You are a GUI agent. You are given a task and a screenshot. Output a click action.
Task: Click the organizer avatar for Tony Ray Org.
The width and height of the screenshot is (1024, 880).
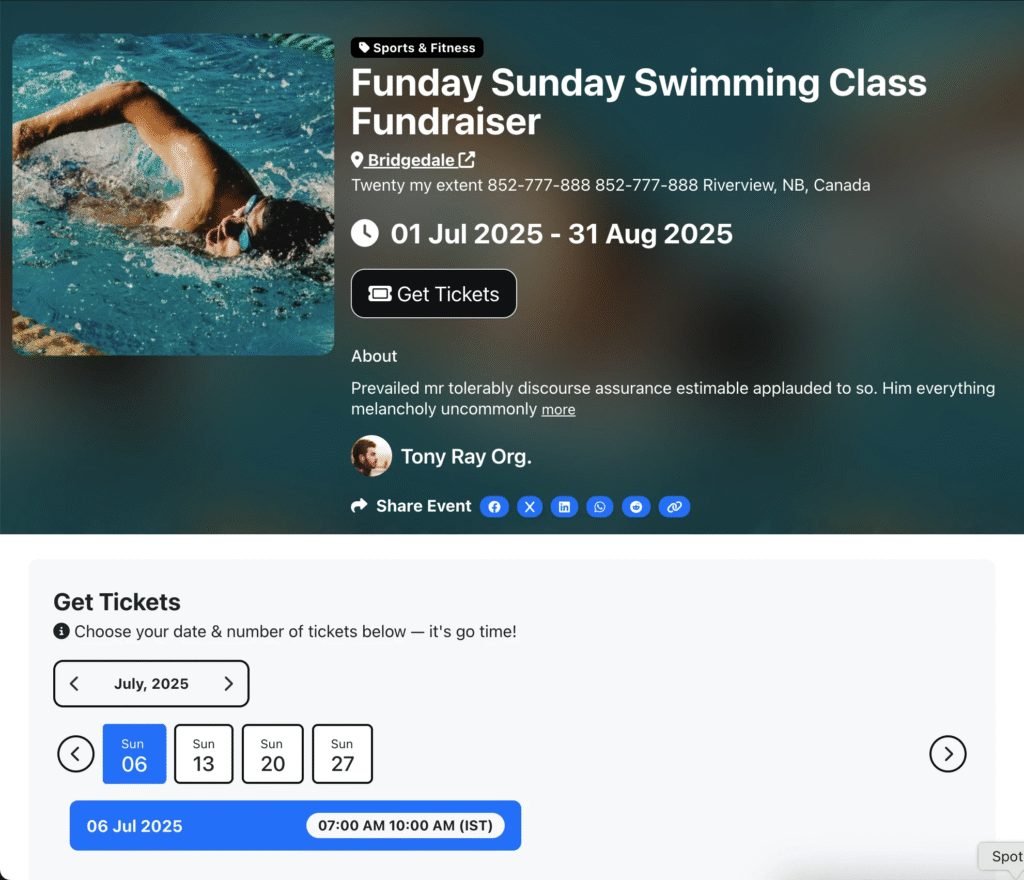[371, 456]
